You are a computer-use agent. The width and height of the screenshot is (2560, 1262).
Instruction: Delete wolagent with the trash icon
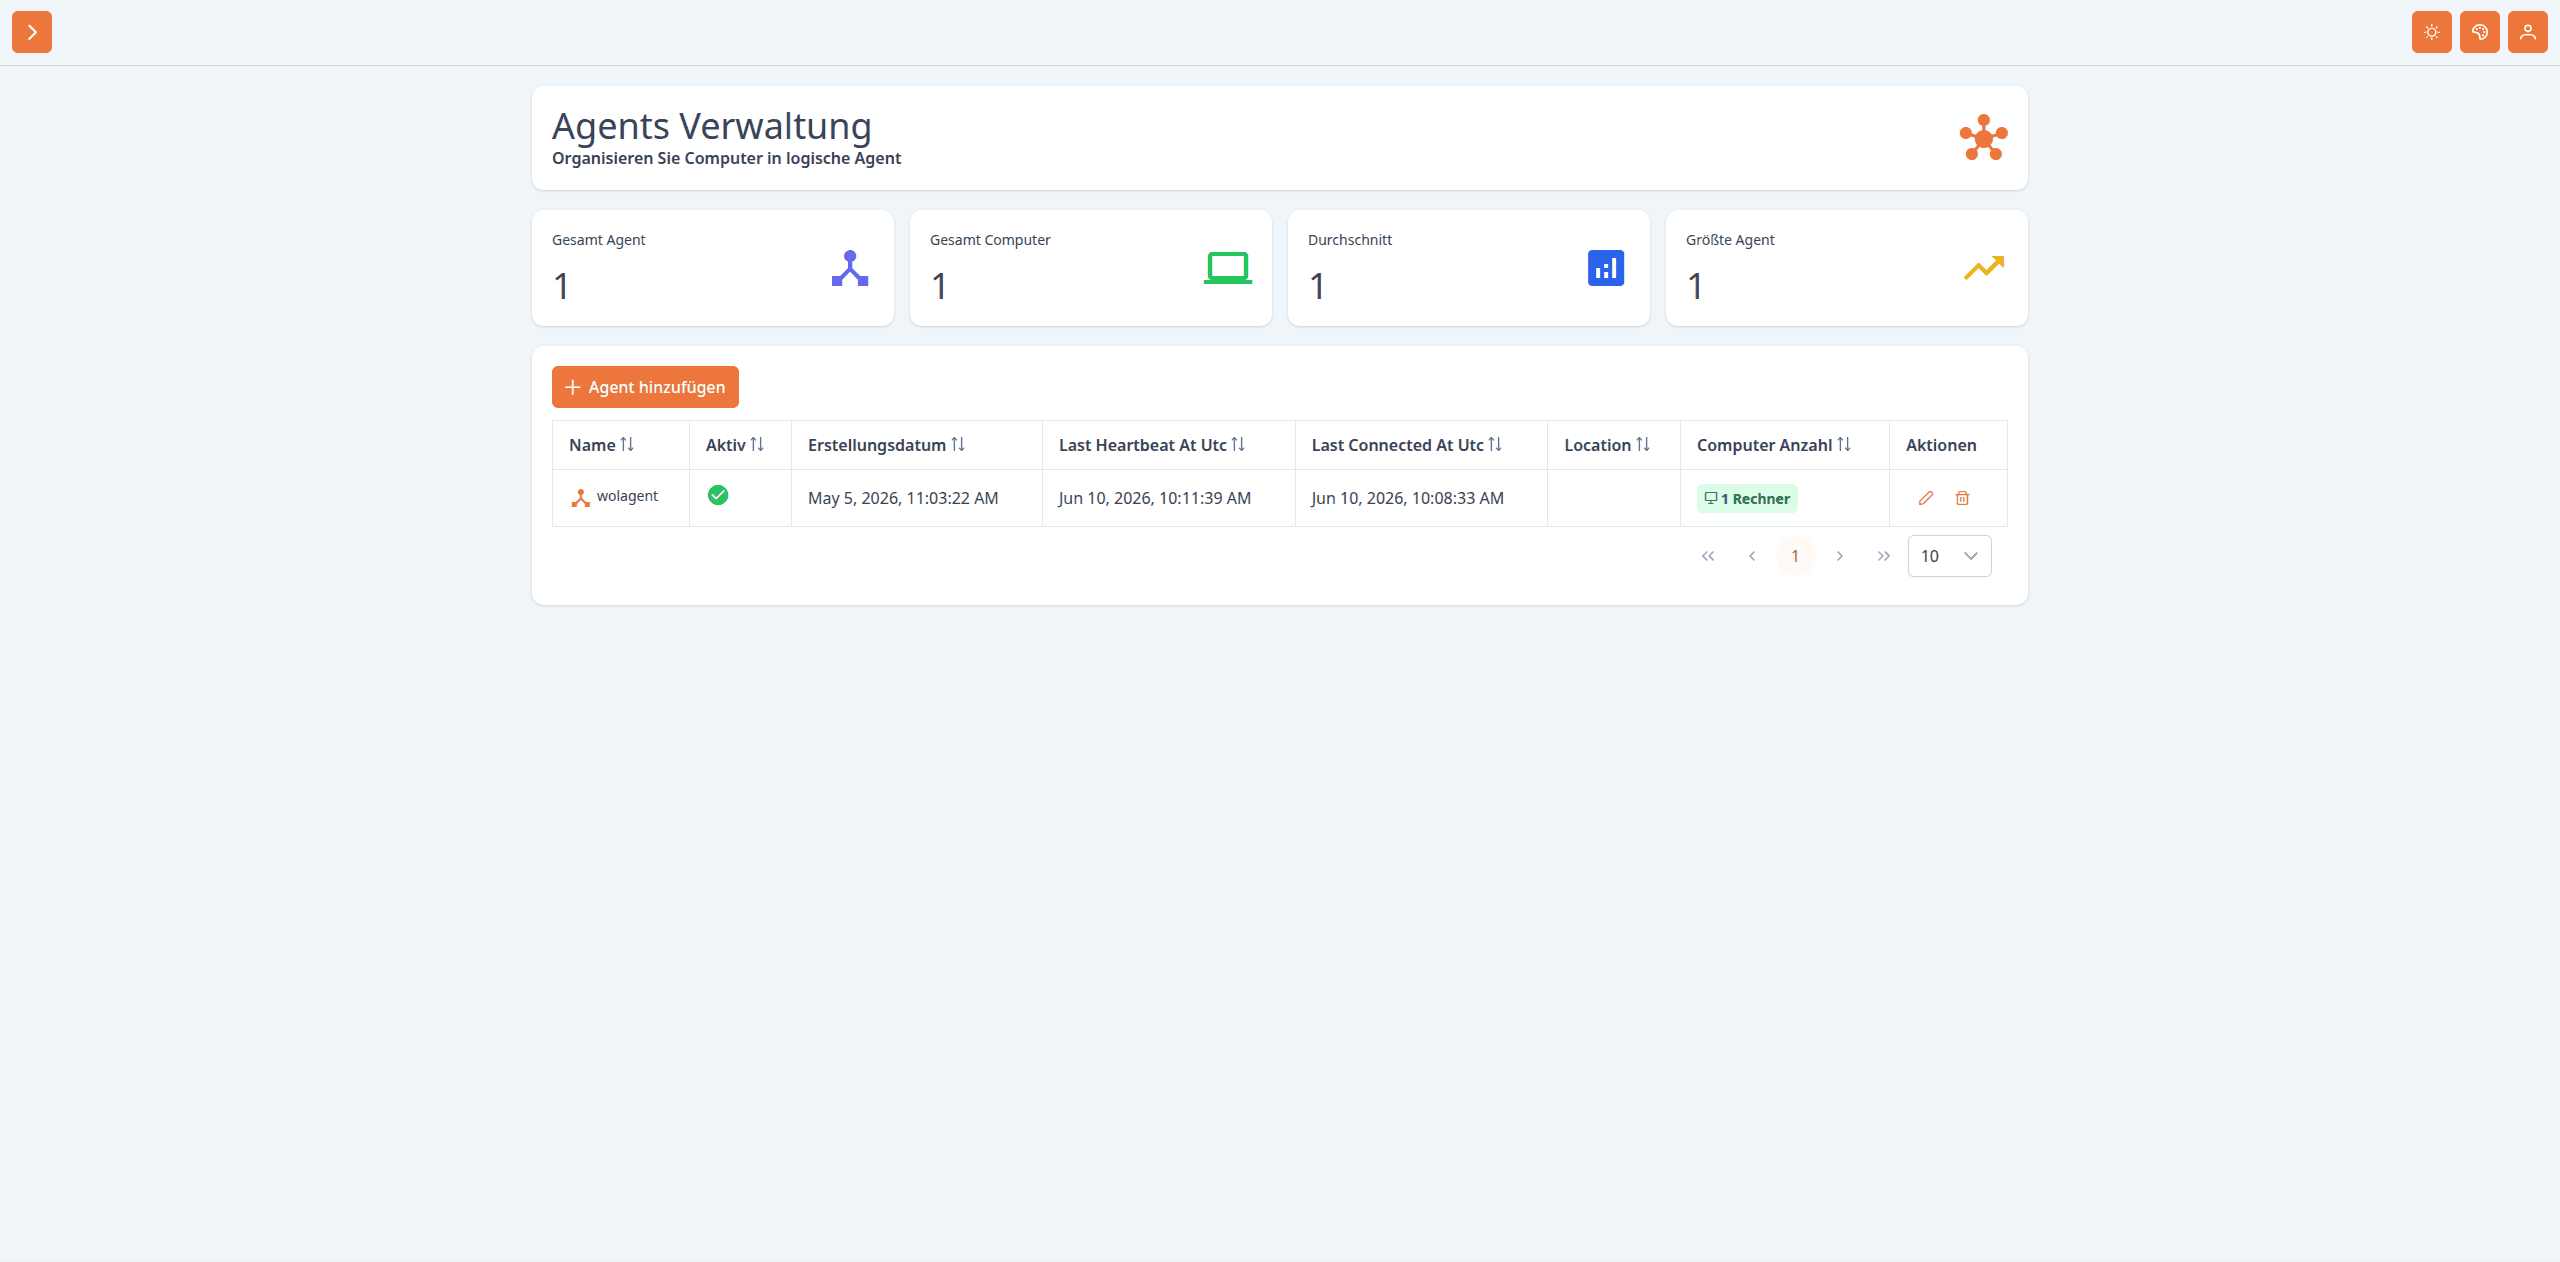point(1962,498)
